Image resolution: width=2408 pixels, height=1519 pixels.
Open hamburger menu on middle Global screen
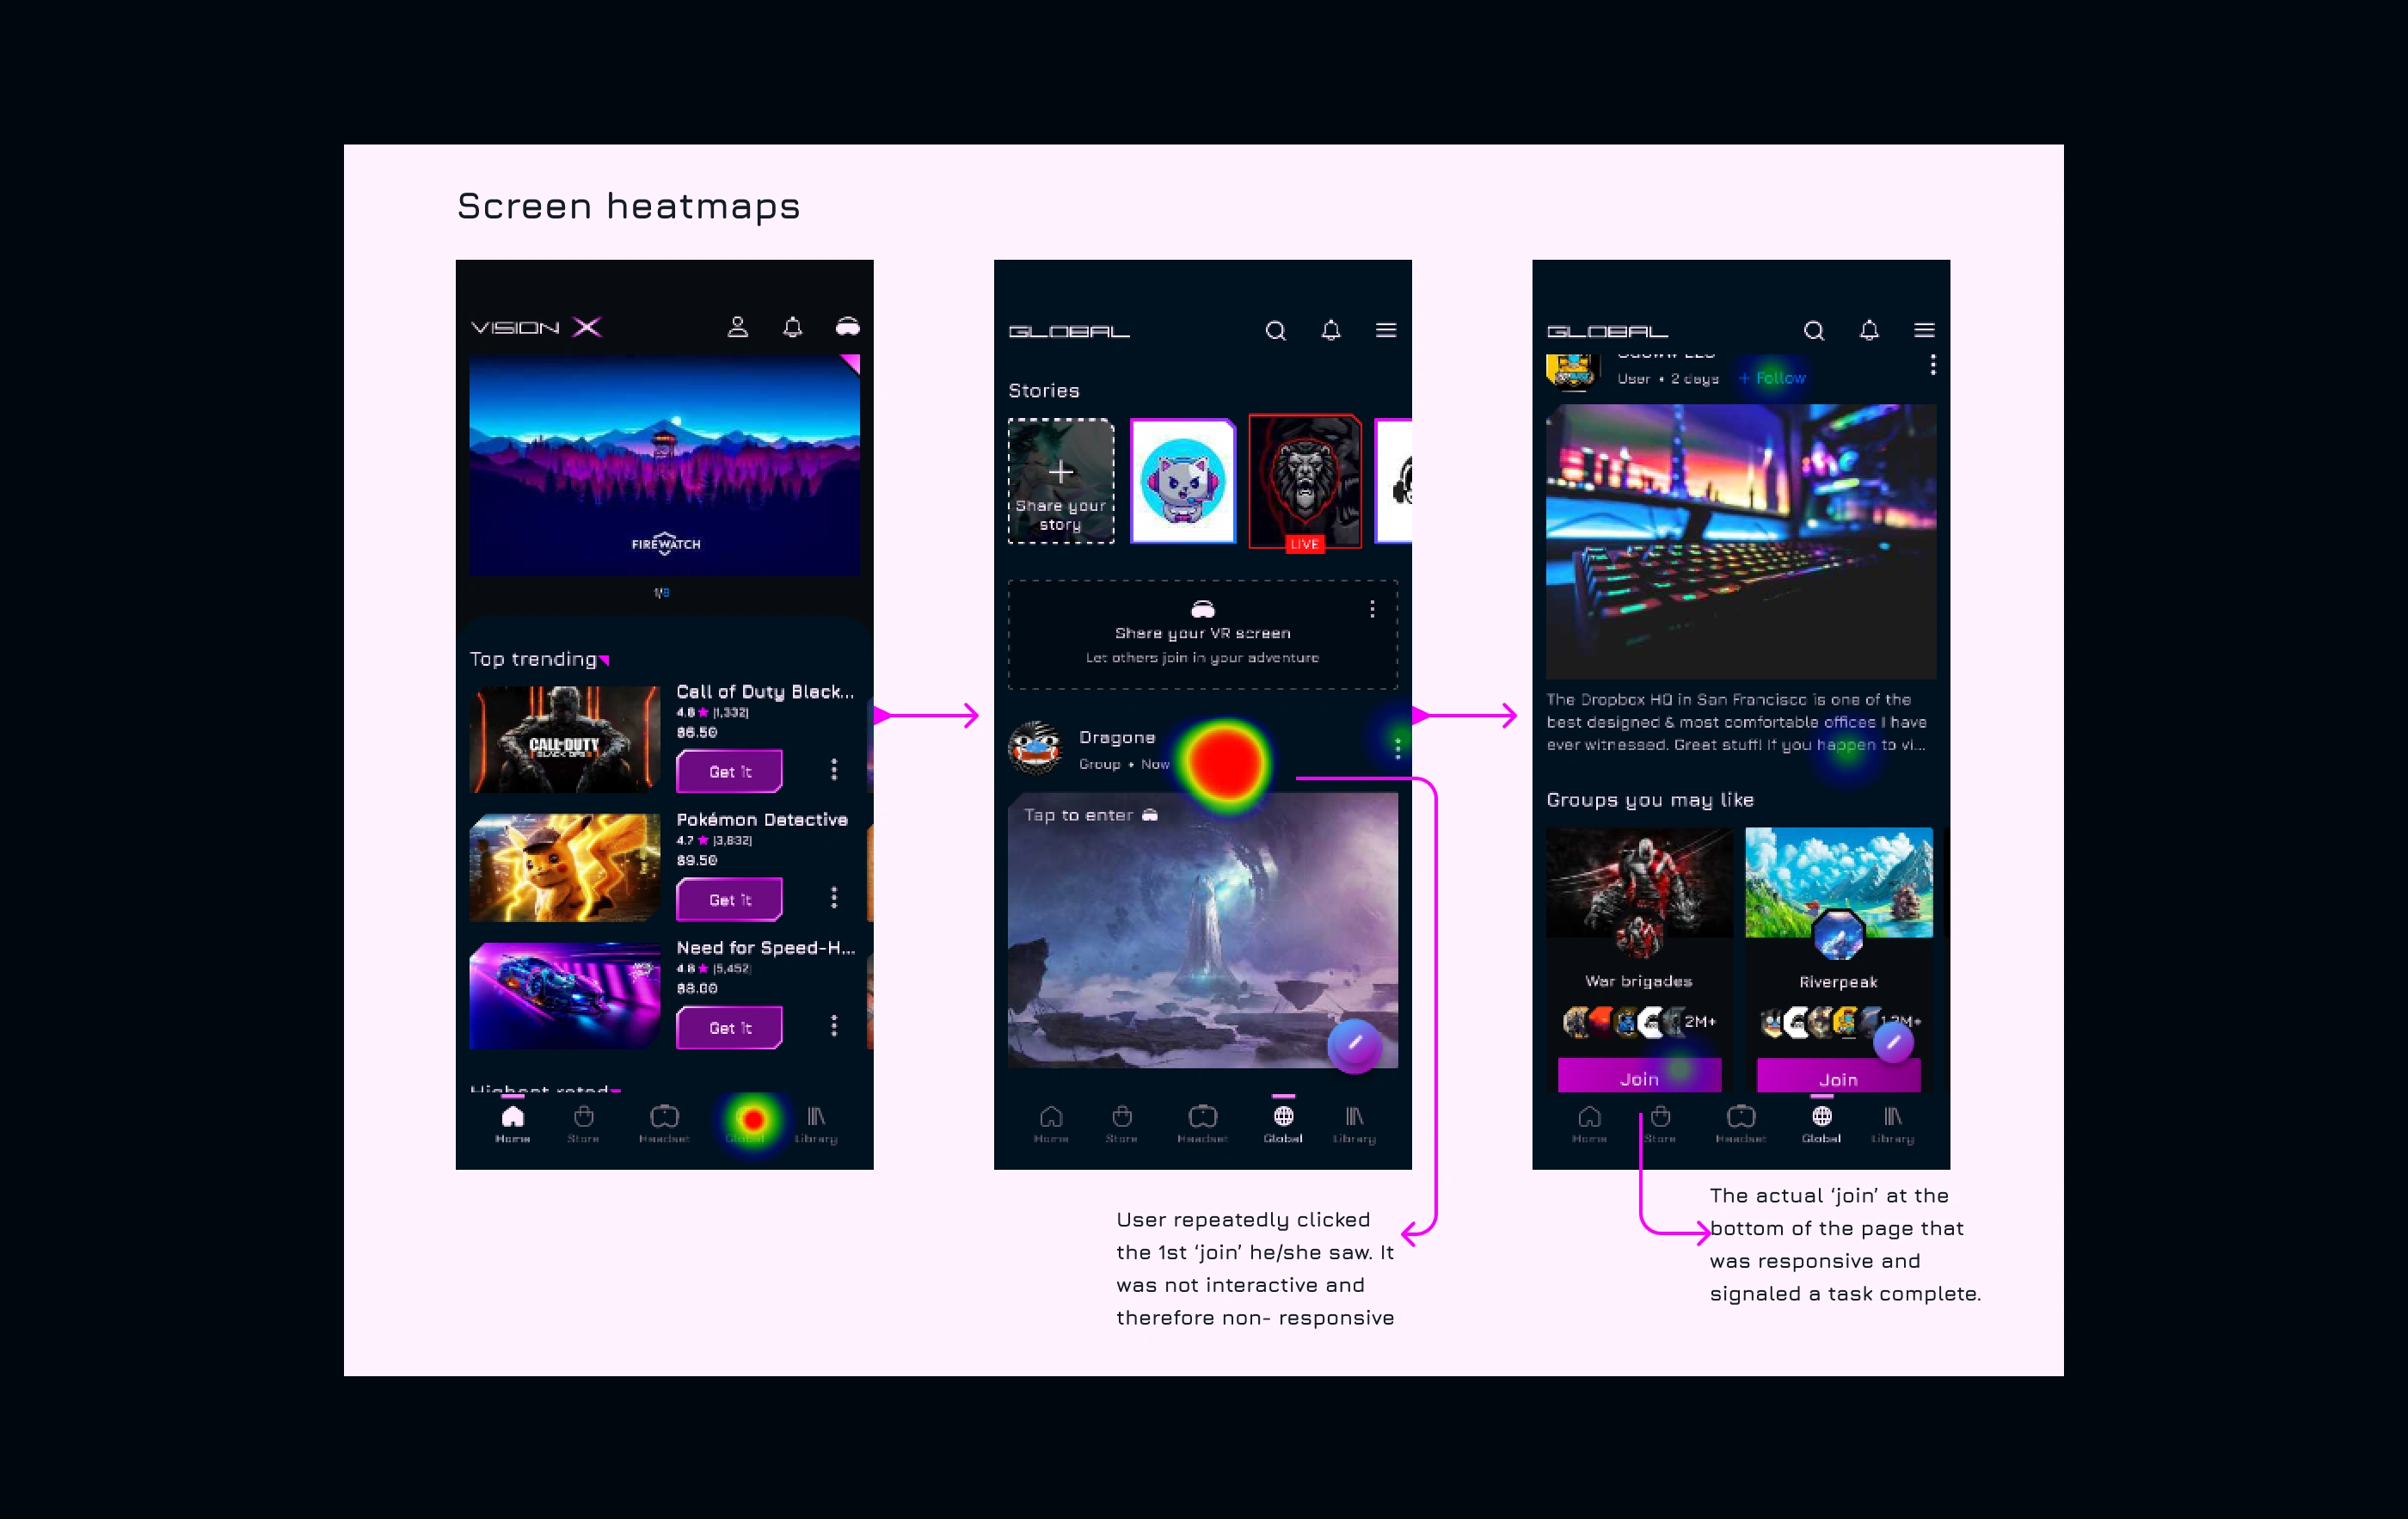[x=1385, y=330]
